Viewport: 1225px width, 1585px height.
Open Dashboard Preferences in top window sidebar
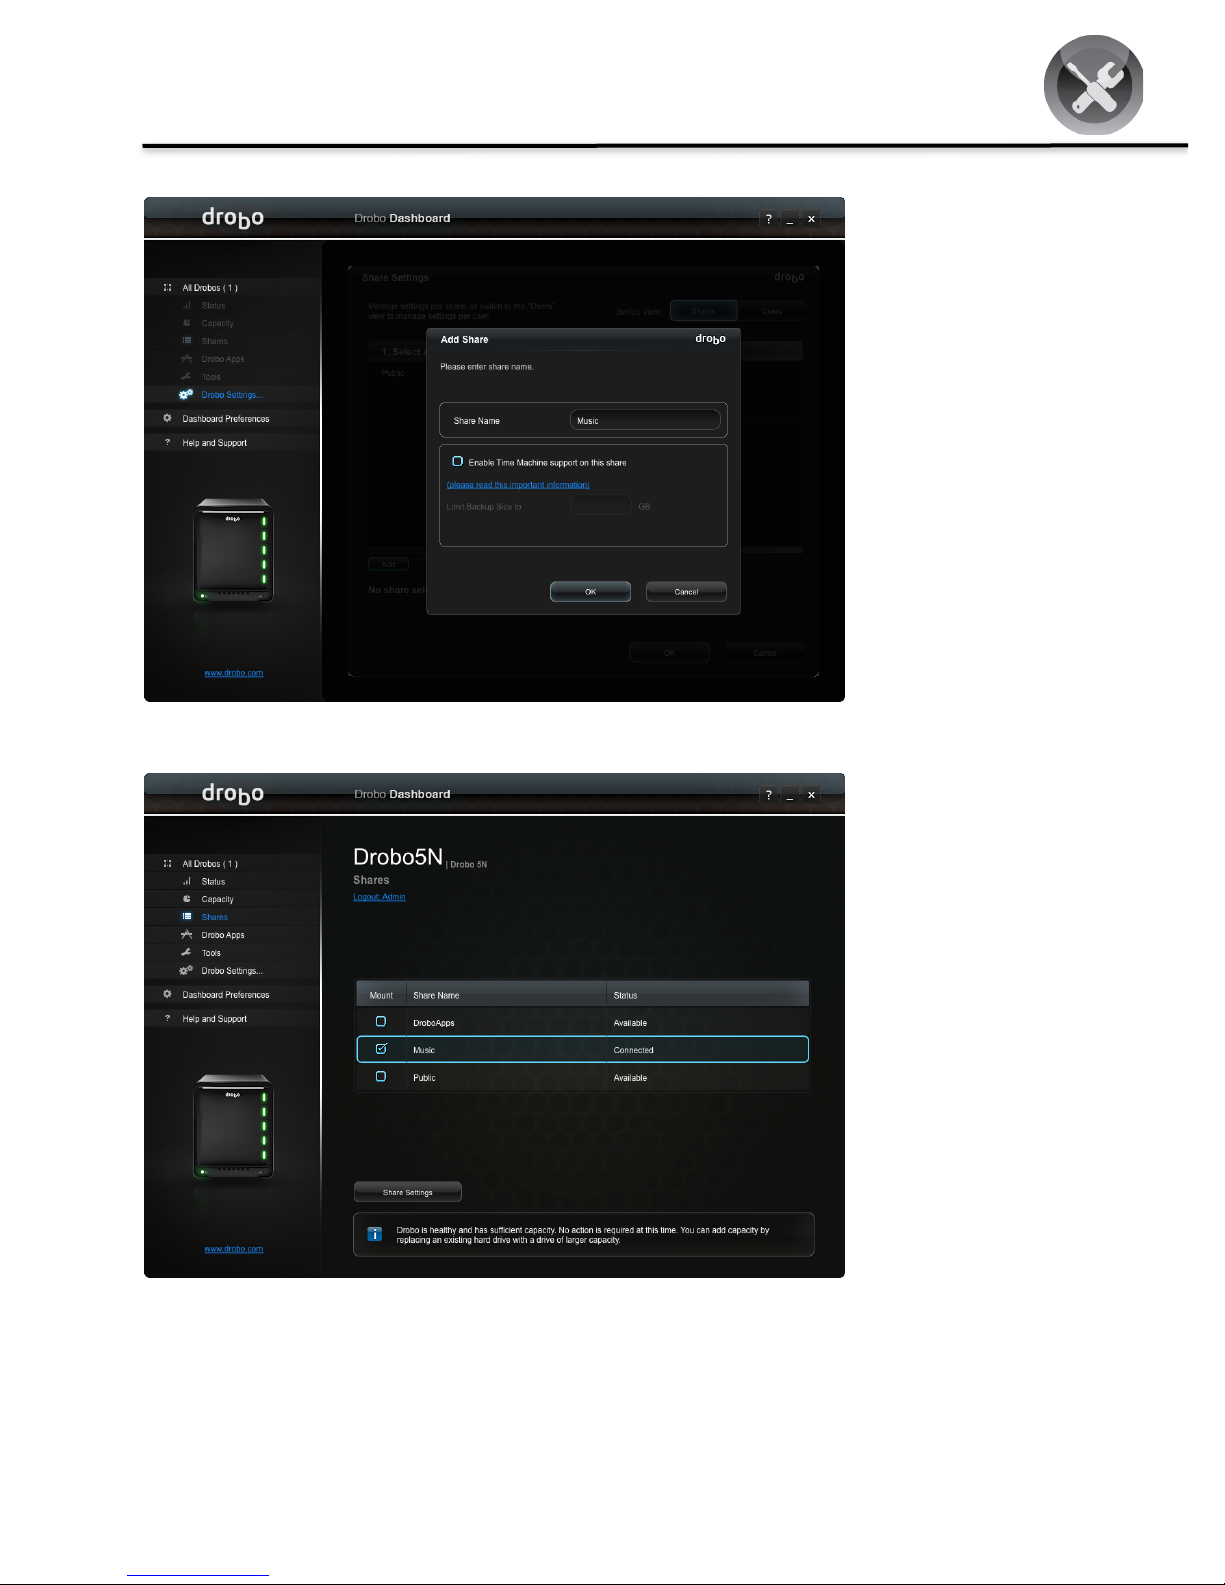(x=225, y=419)
